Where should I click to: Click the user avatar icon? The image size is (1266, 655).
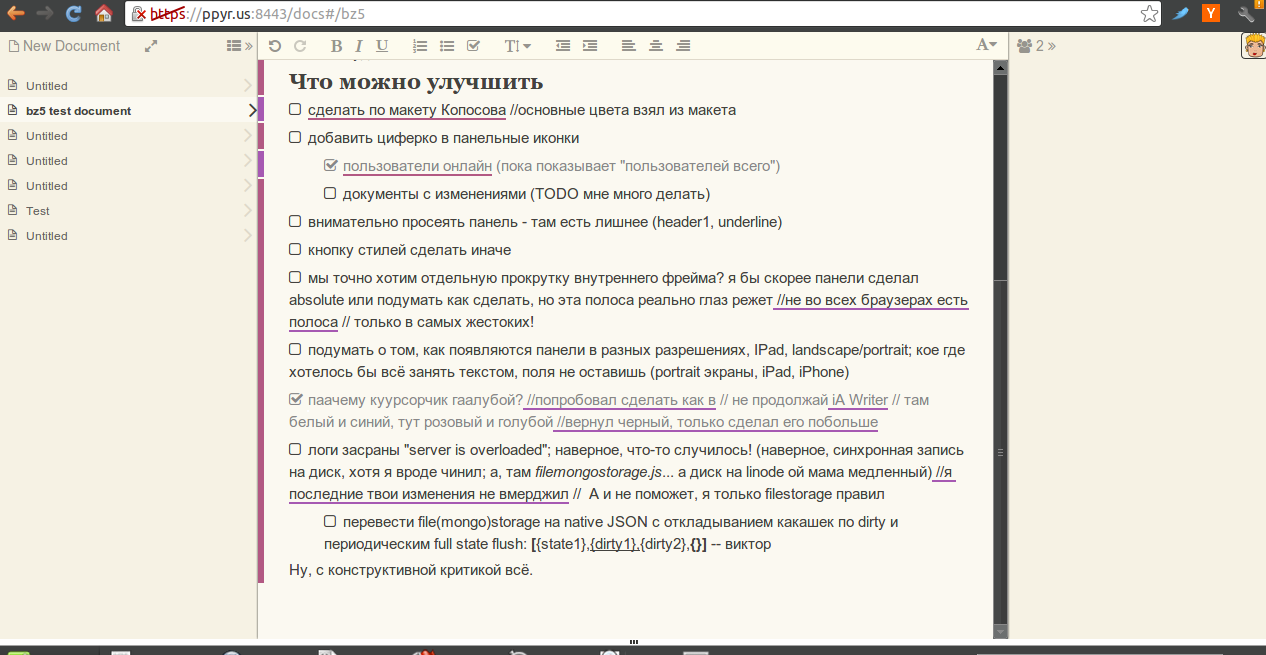click(1253, 46)
